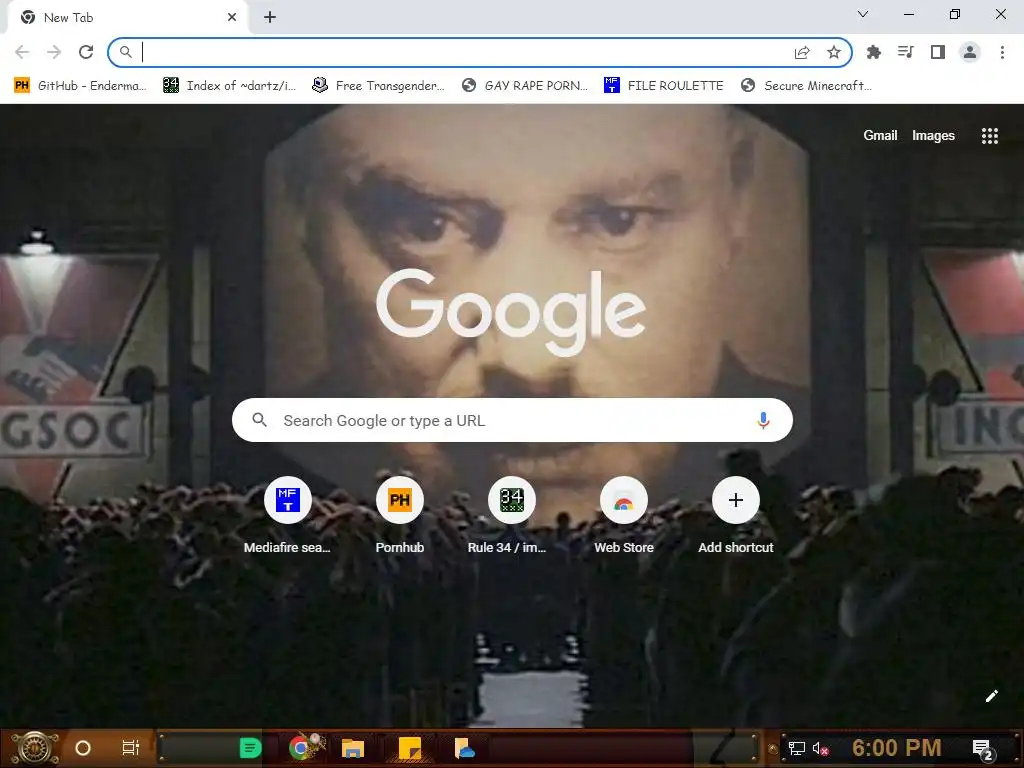1024x768 pixels.
Task: Click the back navigation arrow
Action: [x=22, y=52]
